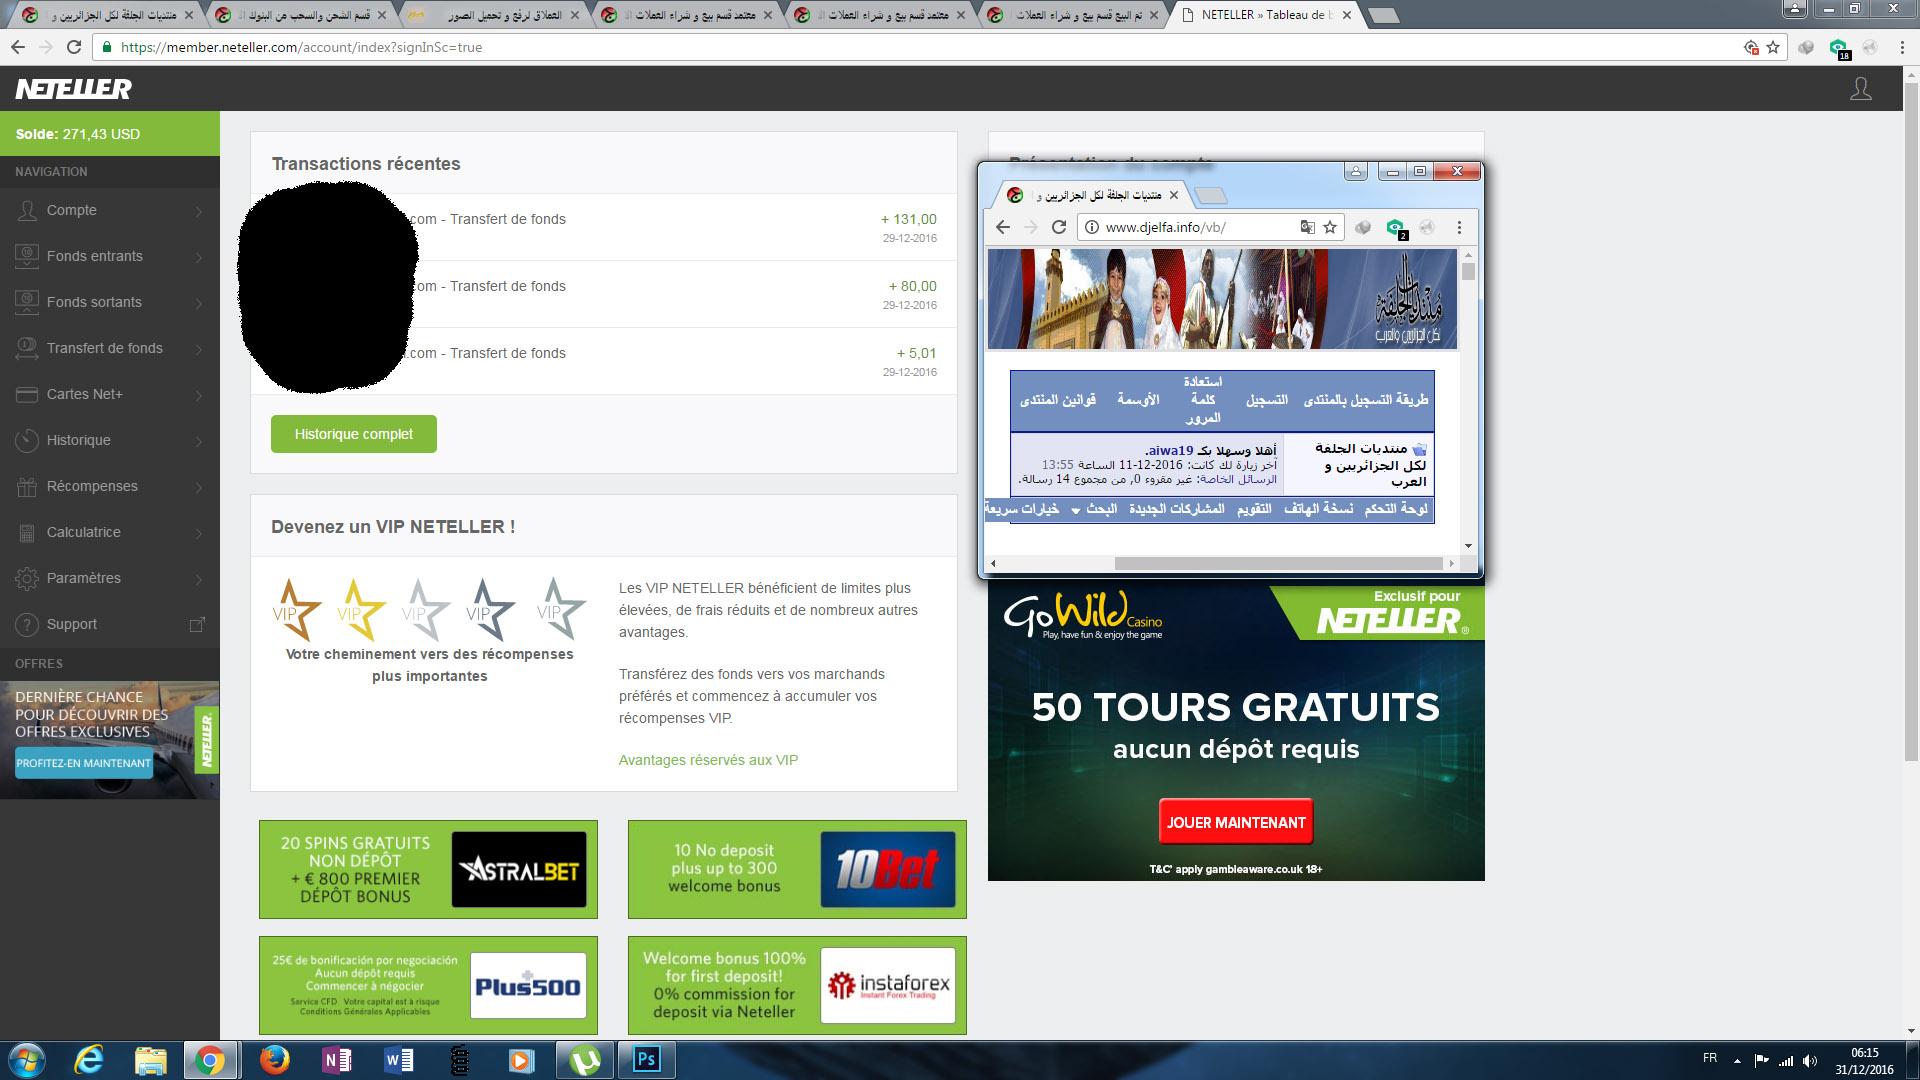Go back in the main Chrome window
1920x1080 pixels.
click(18, 47)
